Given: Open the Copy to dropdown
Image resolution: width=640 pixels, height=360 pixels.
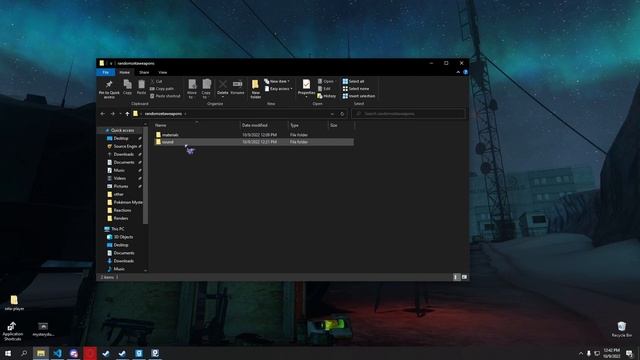Looking at the screenshot, I should tap(206, 89).
